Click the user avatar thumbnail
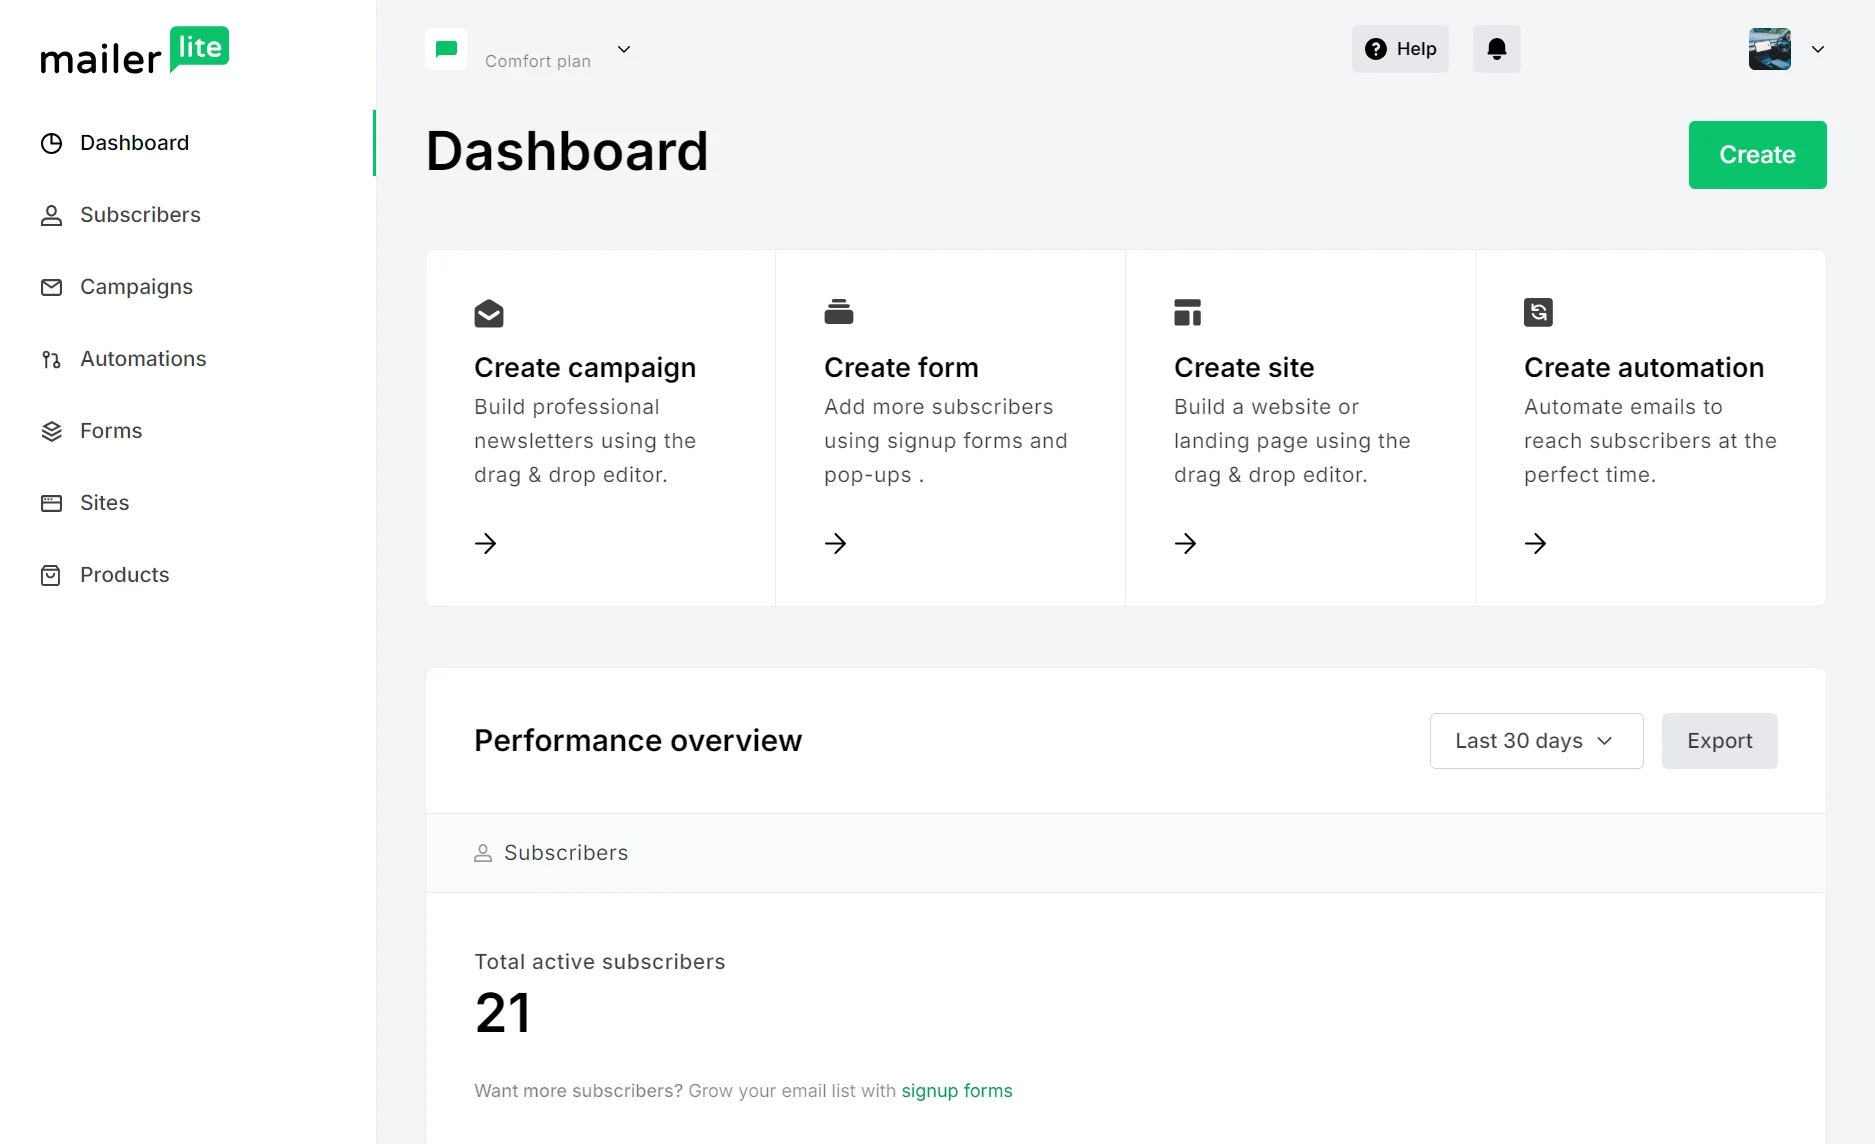The width and height of the screenshot is (1875, 1144). tap(1769, 49)
